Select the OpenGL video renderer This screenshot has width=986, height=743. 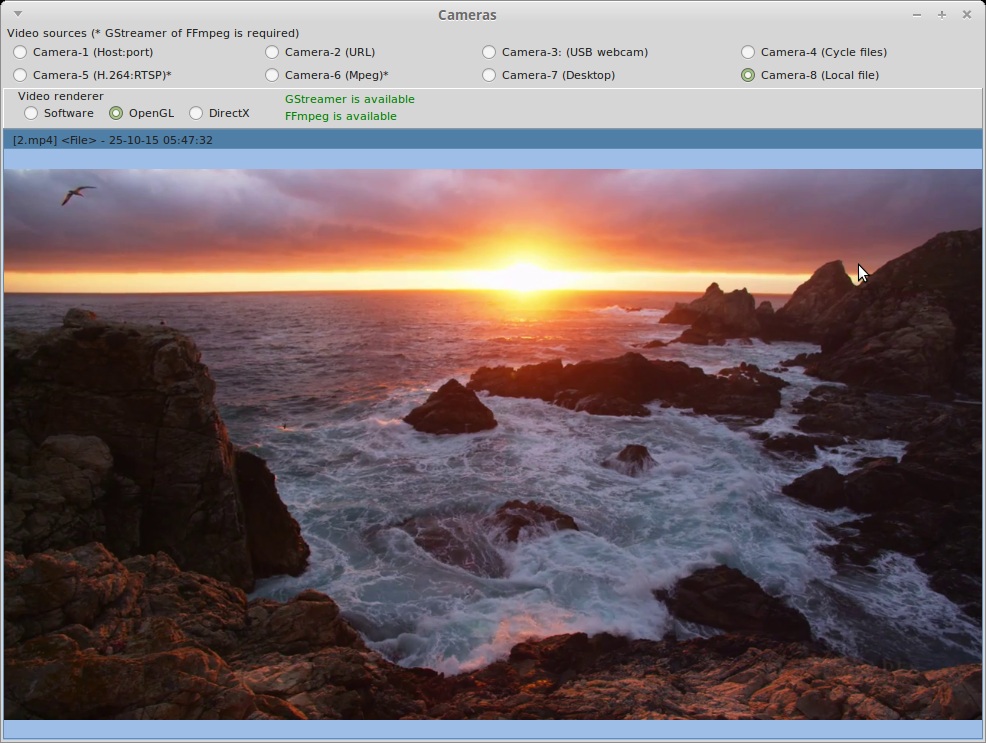click(116, 113)
